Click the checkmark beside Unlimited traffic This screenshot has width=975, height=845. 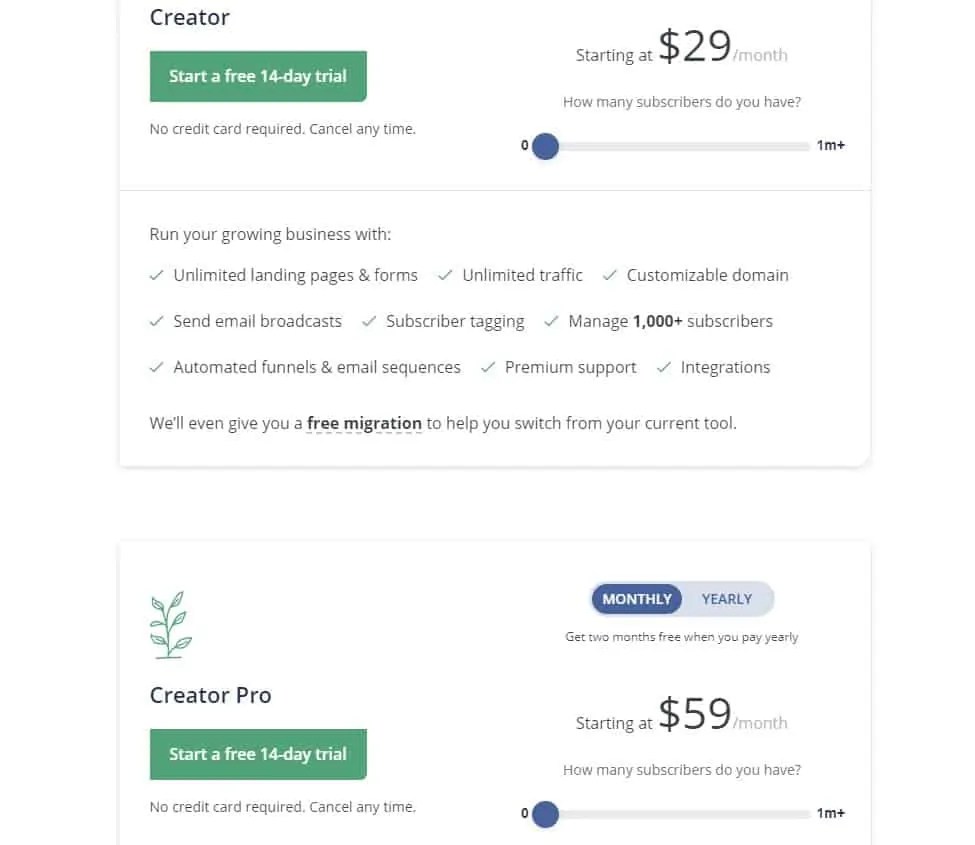pos(445,275)
